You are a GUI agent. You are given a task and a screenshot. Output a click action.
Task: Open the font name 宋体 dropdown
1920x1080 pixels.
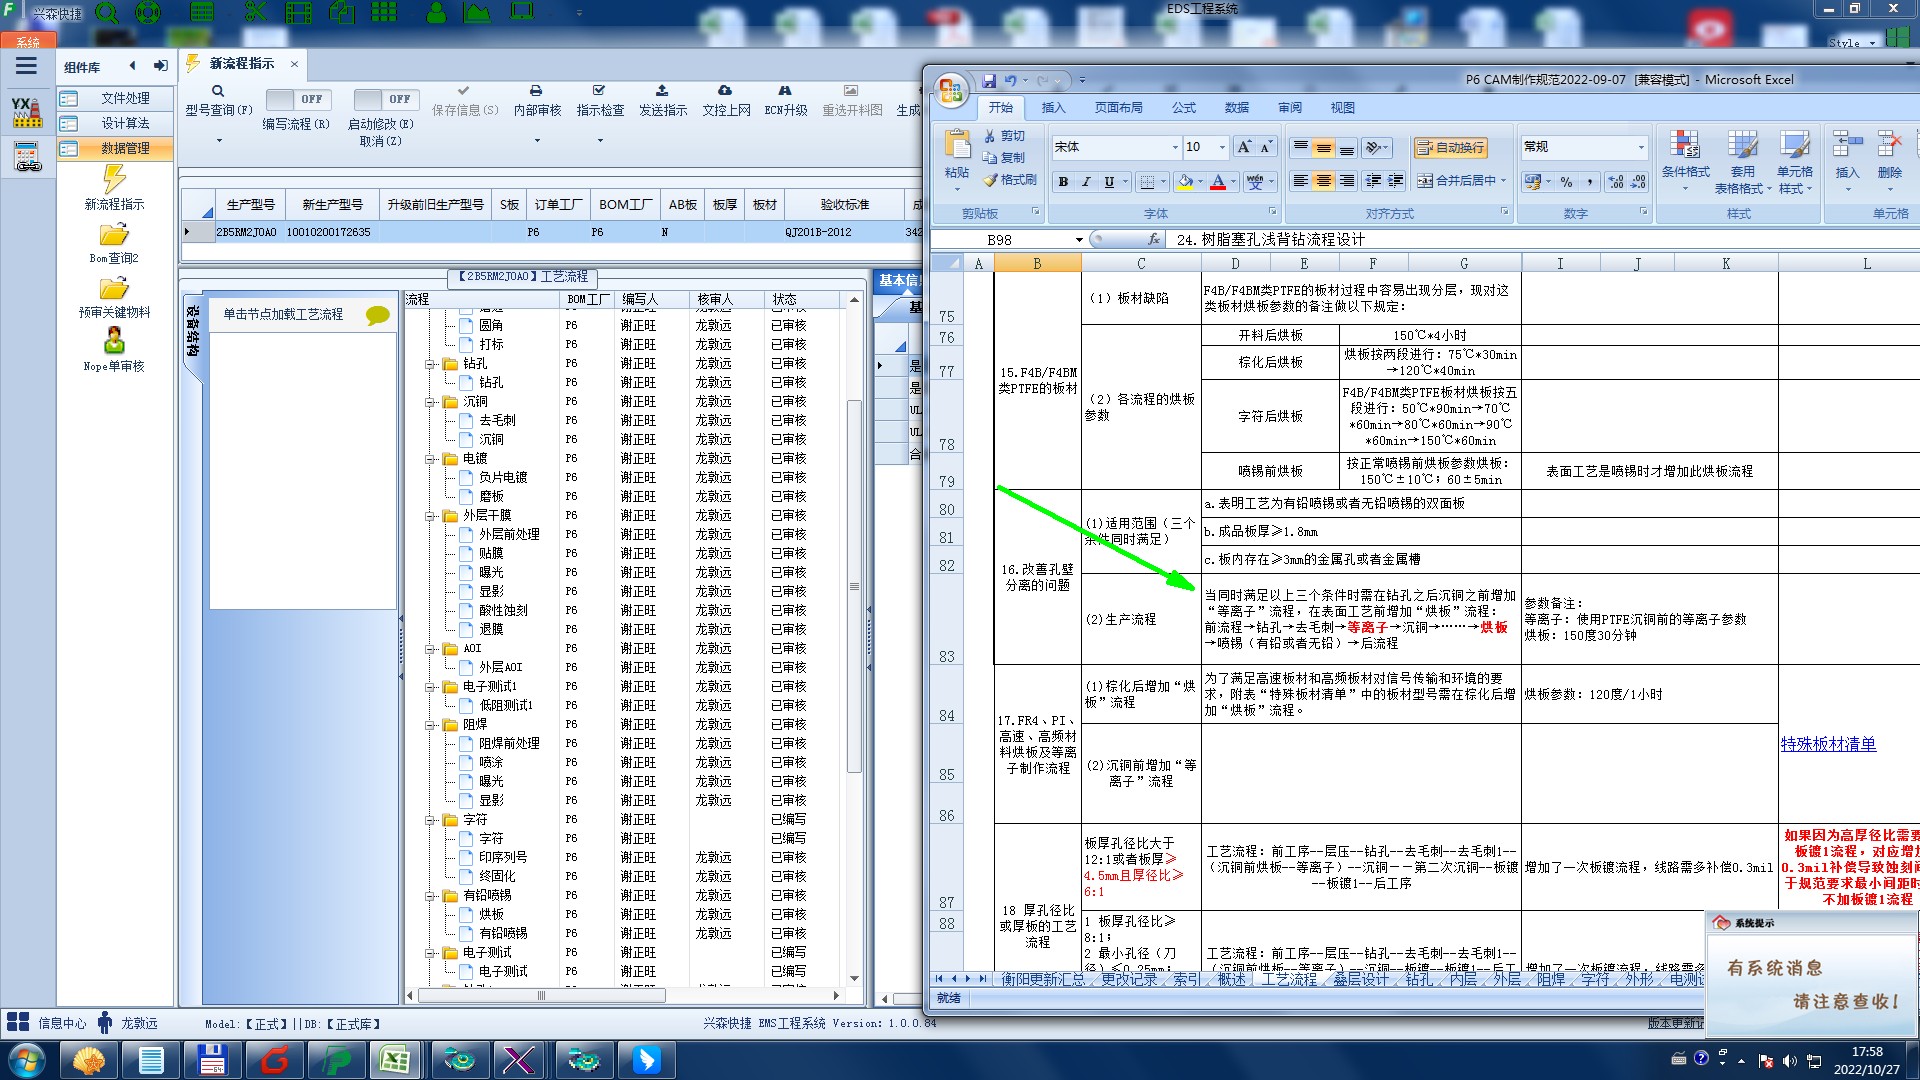click(x=1175, y=148)
